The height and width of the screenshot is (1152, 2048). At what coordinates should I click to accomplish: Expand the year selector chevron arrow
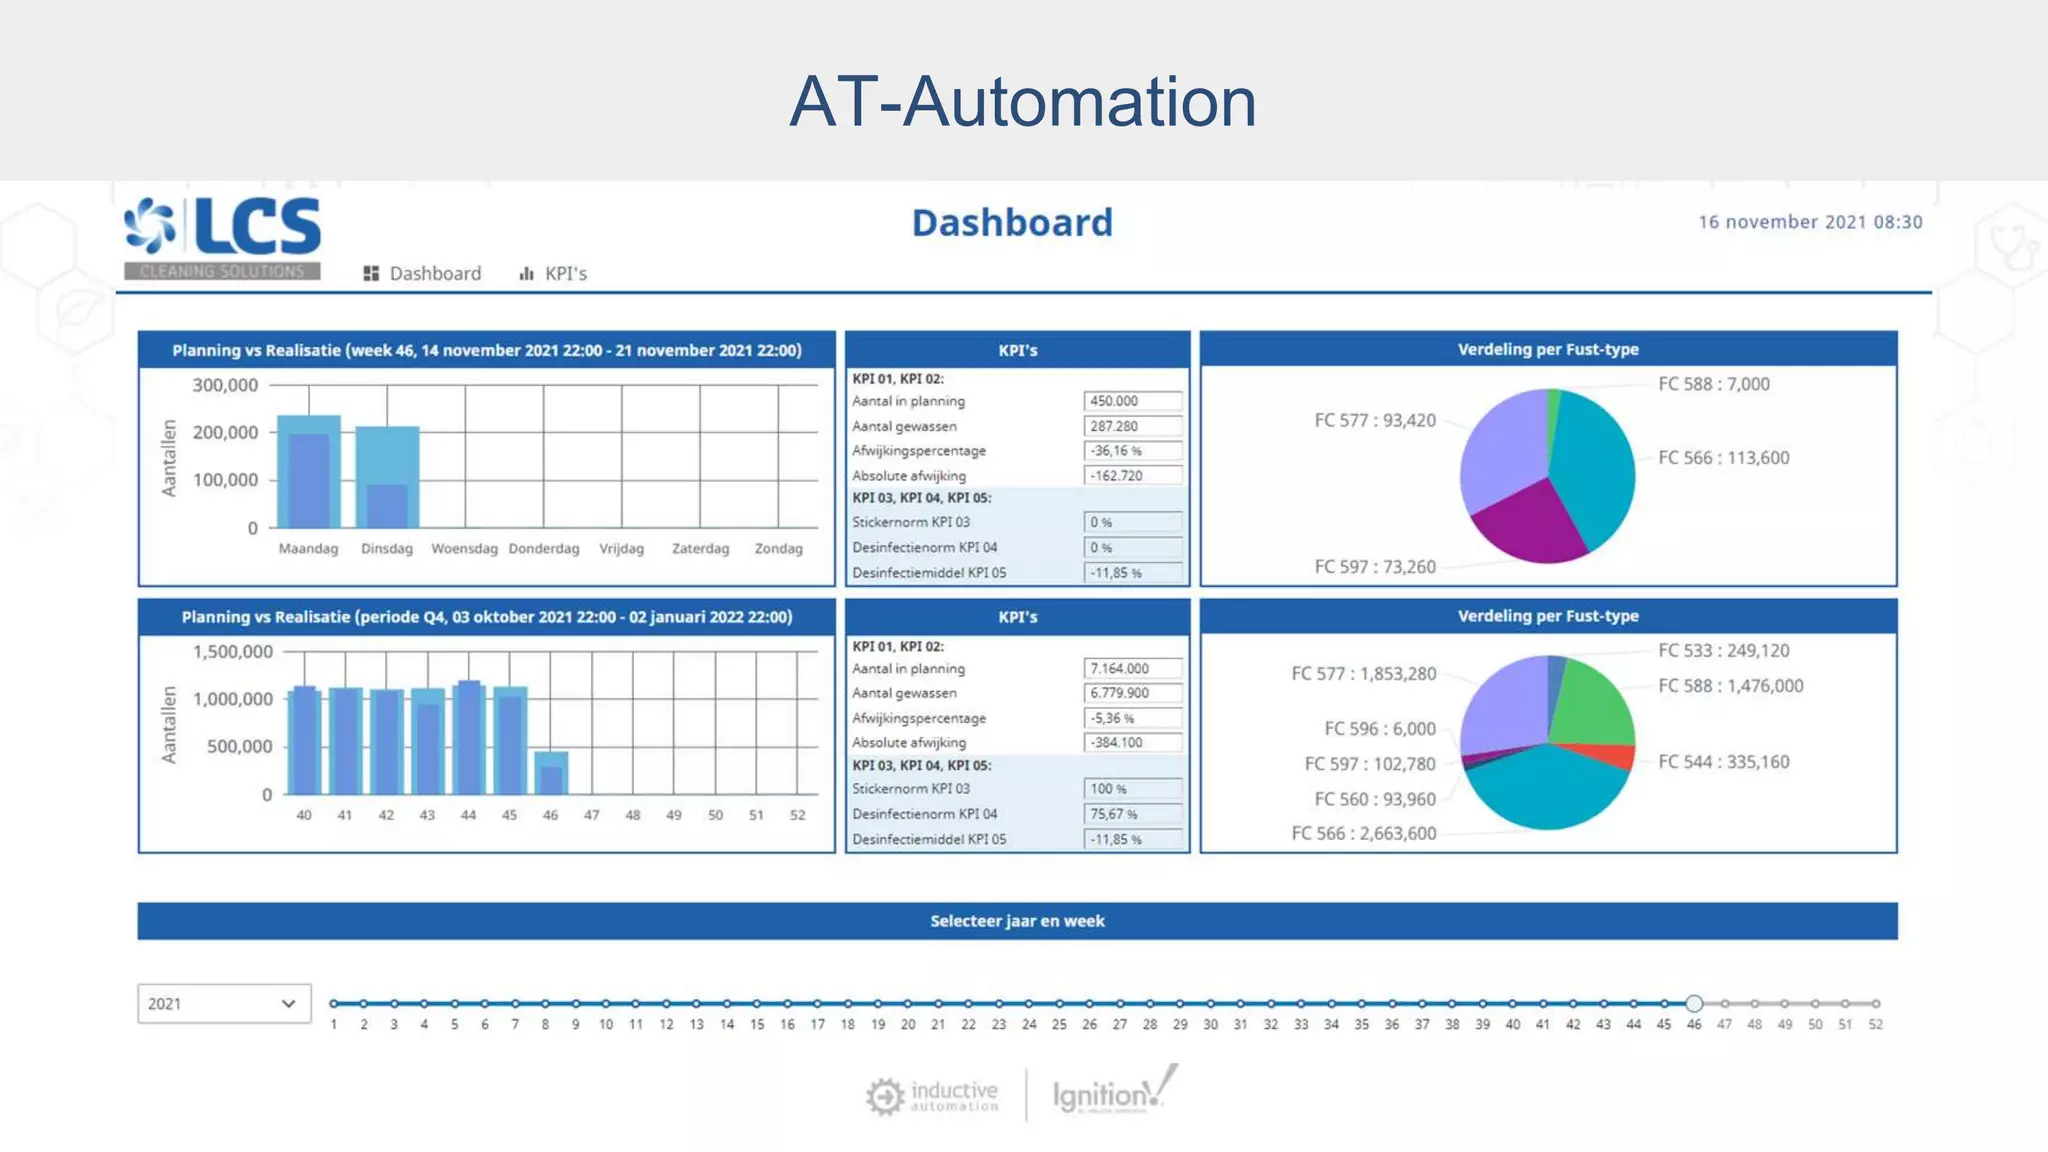(x=288, y=1003)
